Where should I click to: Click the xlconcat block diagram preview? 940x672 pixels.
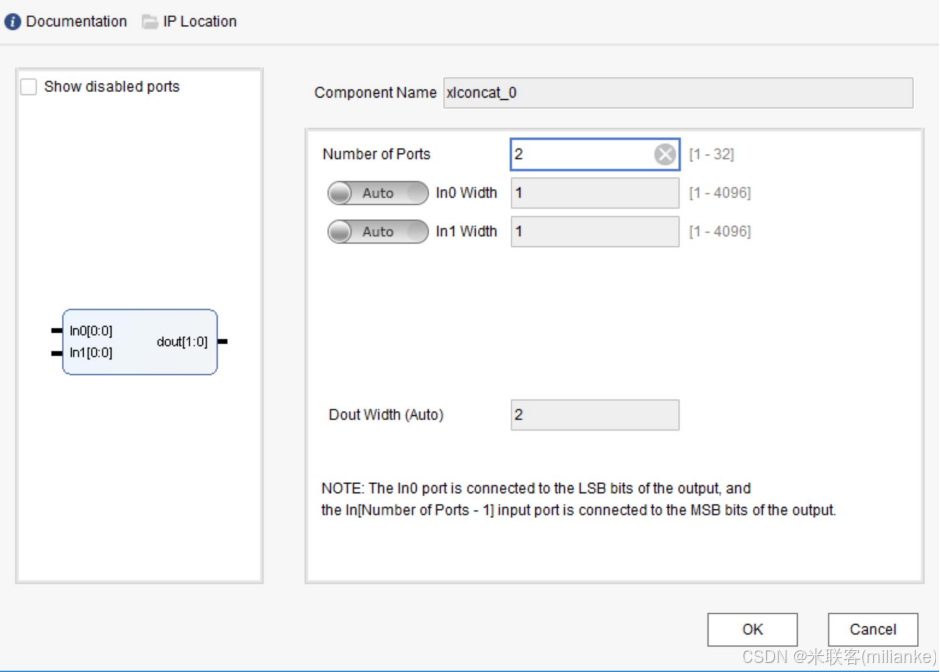140,341
